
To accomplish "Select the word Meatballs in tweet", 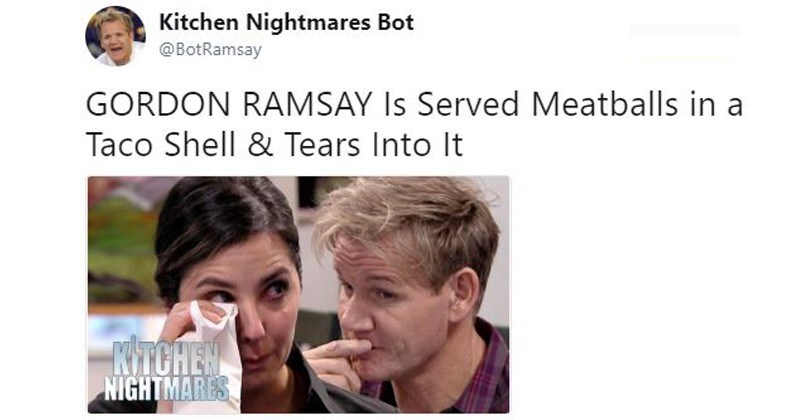I will click(605, 104).
